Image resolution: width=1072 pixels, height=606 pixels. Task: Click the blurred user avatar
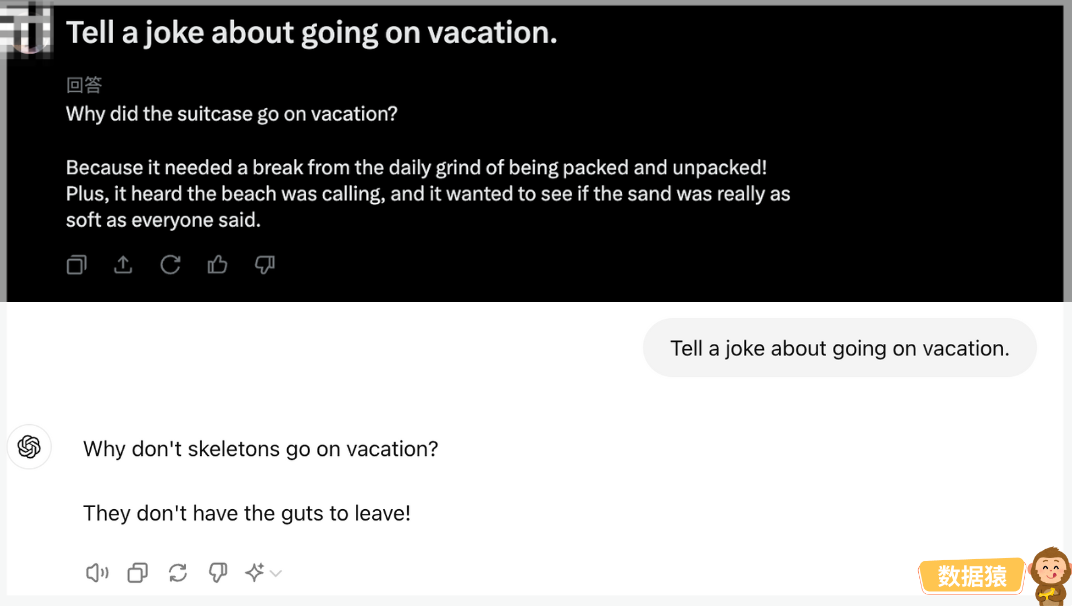click(x=26, y=29)
